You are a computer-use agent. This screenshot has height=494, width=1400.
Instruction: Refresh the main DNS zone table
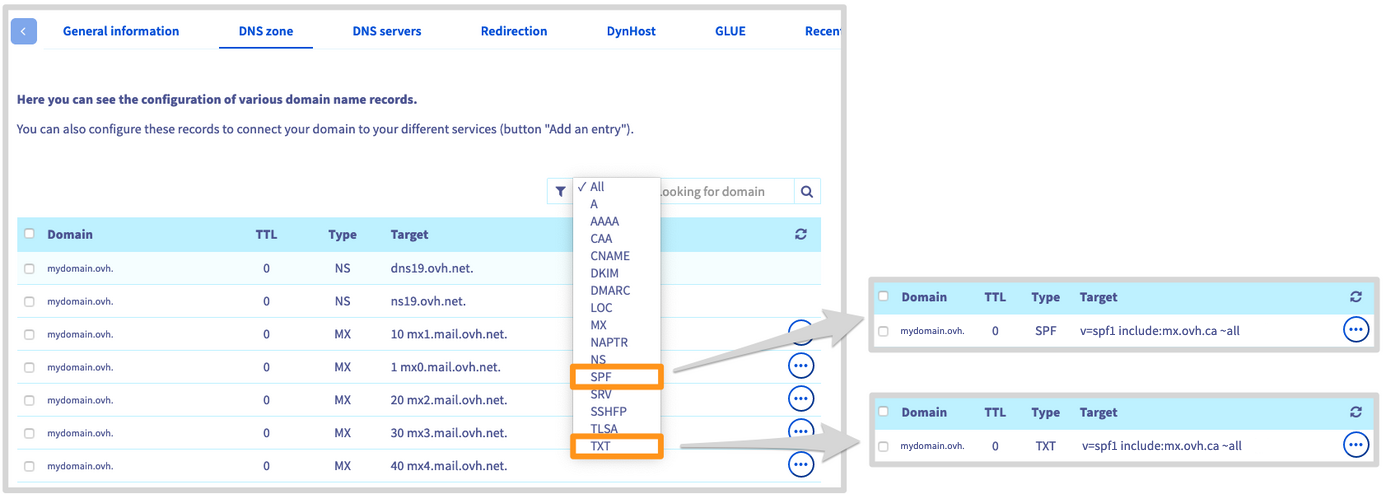point(800,234)
